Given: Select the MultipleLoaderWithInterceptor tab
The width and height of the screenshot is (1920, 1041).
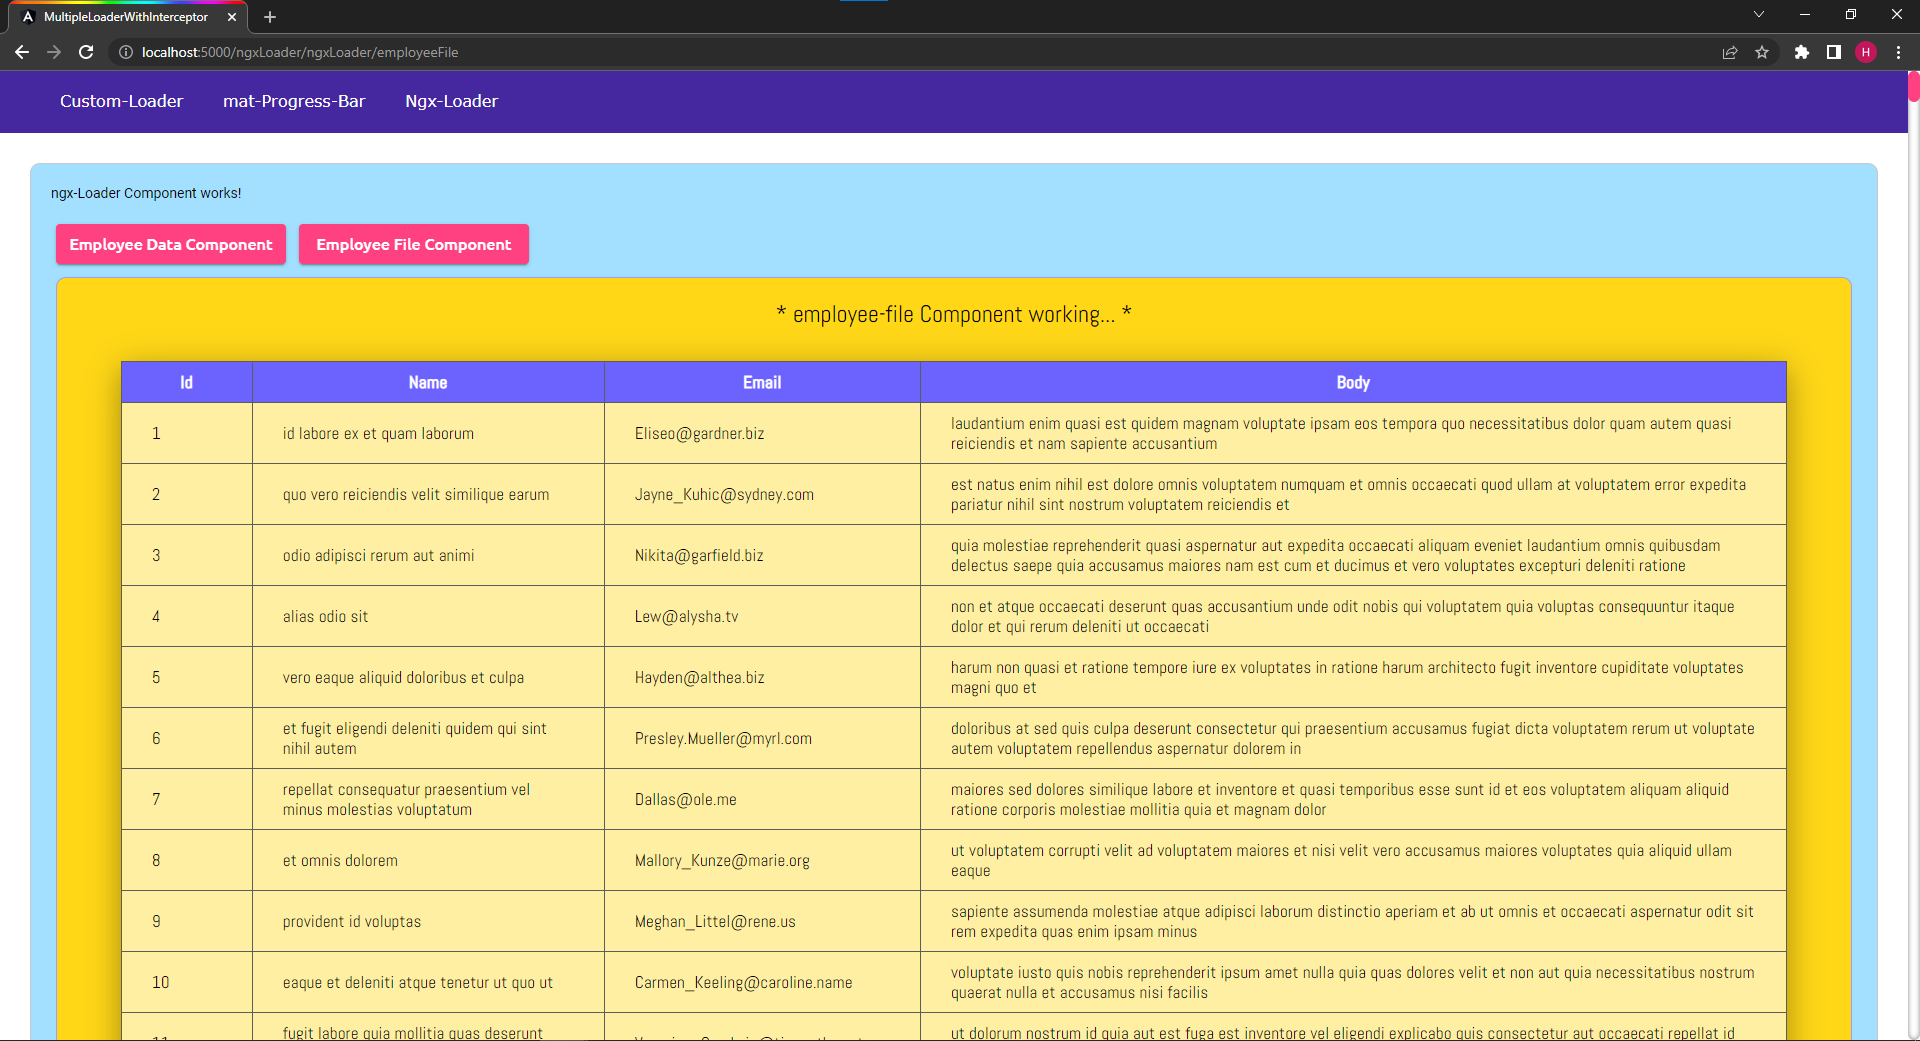Looking at the screenshot, I should [x=130, y=17].
